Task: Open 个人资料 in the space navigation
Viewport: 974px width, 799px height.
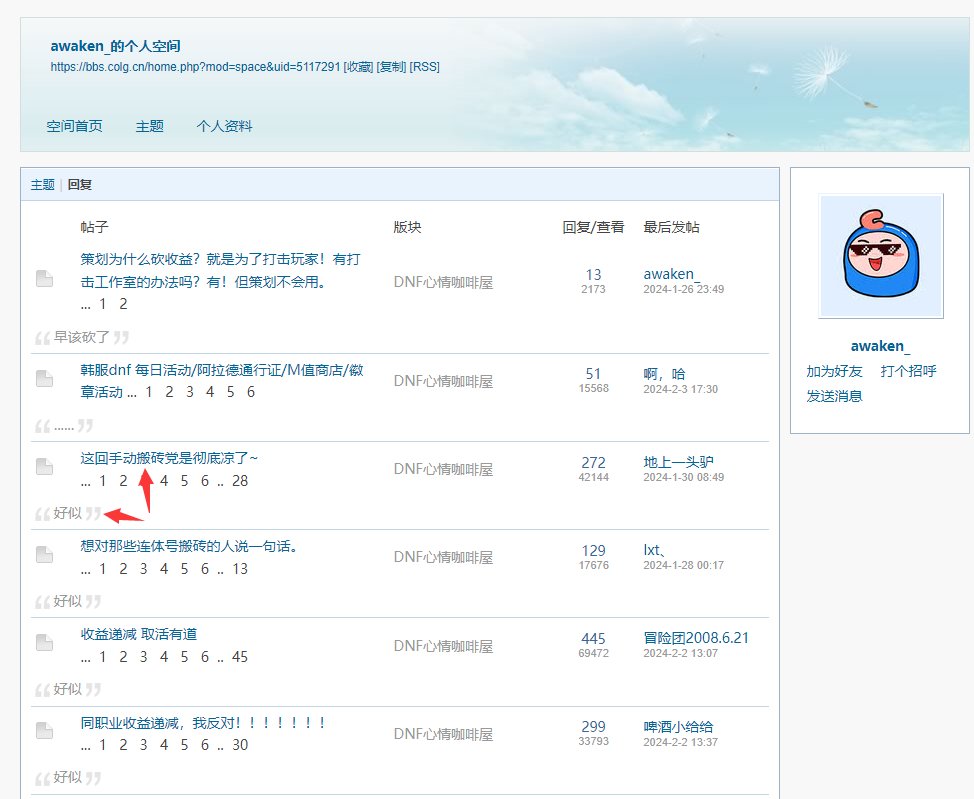Action: [224, 127]
